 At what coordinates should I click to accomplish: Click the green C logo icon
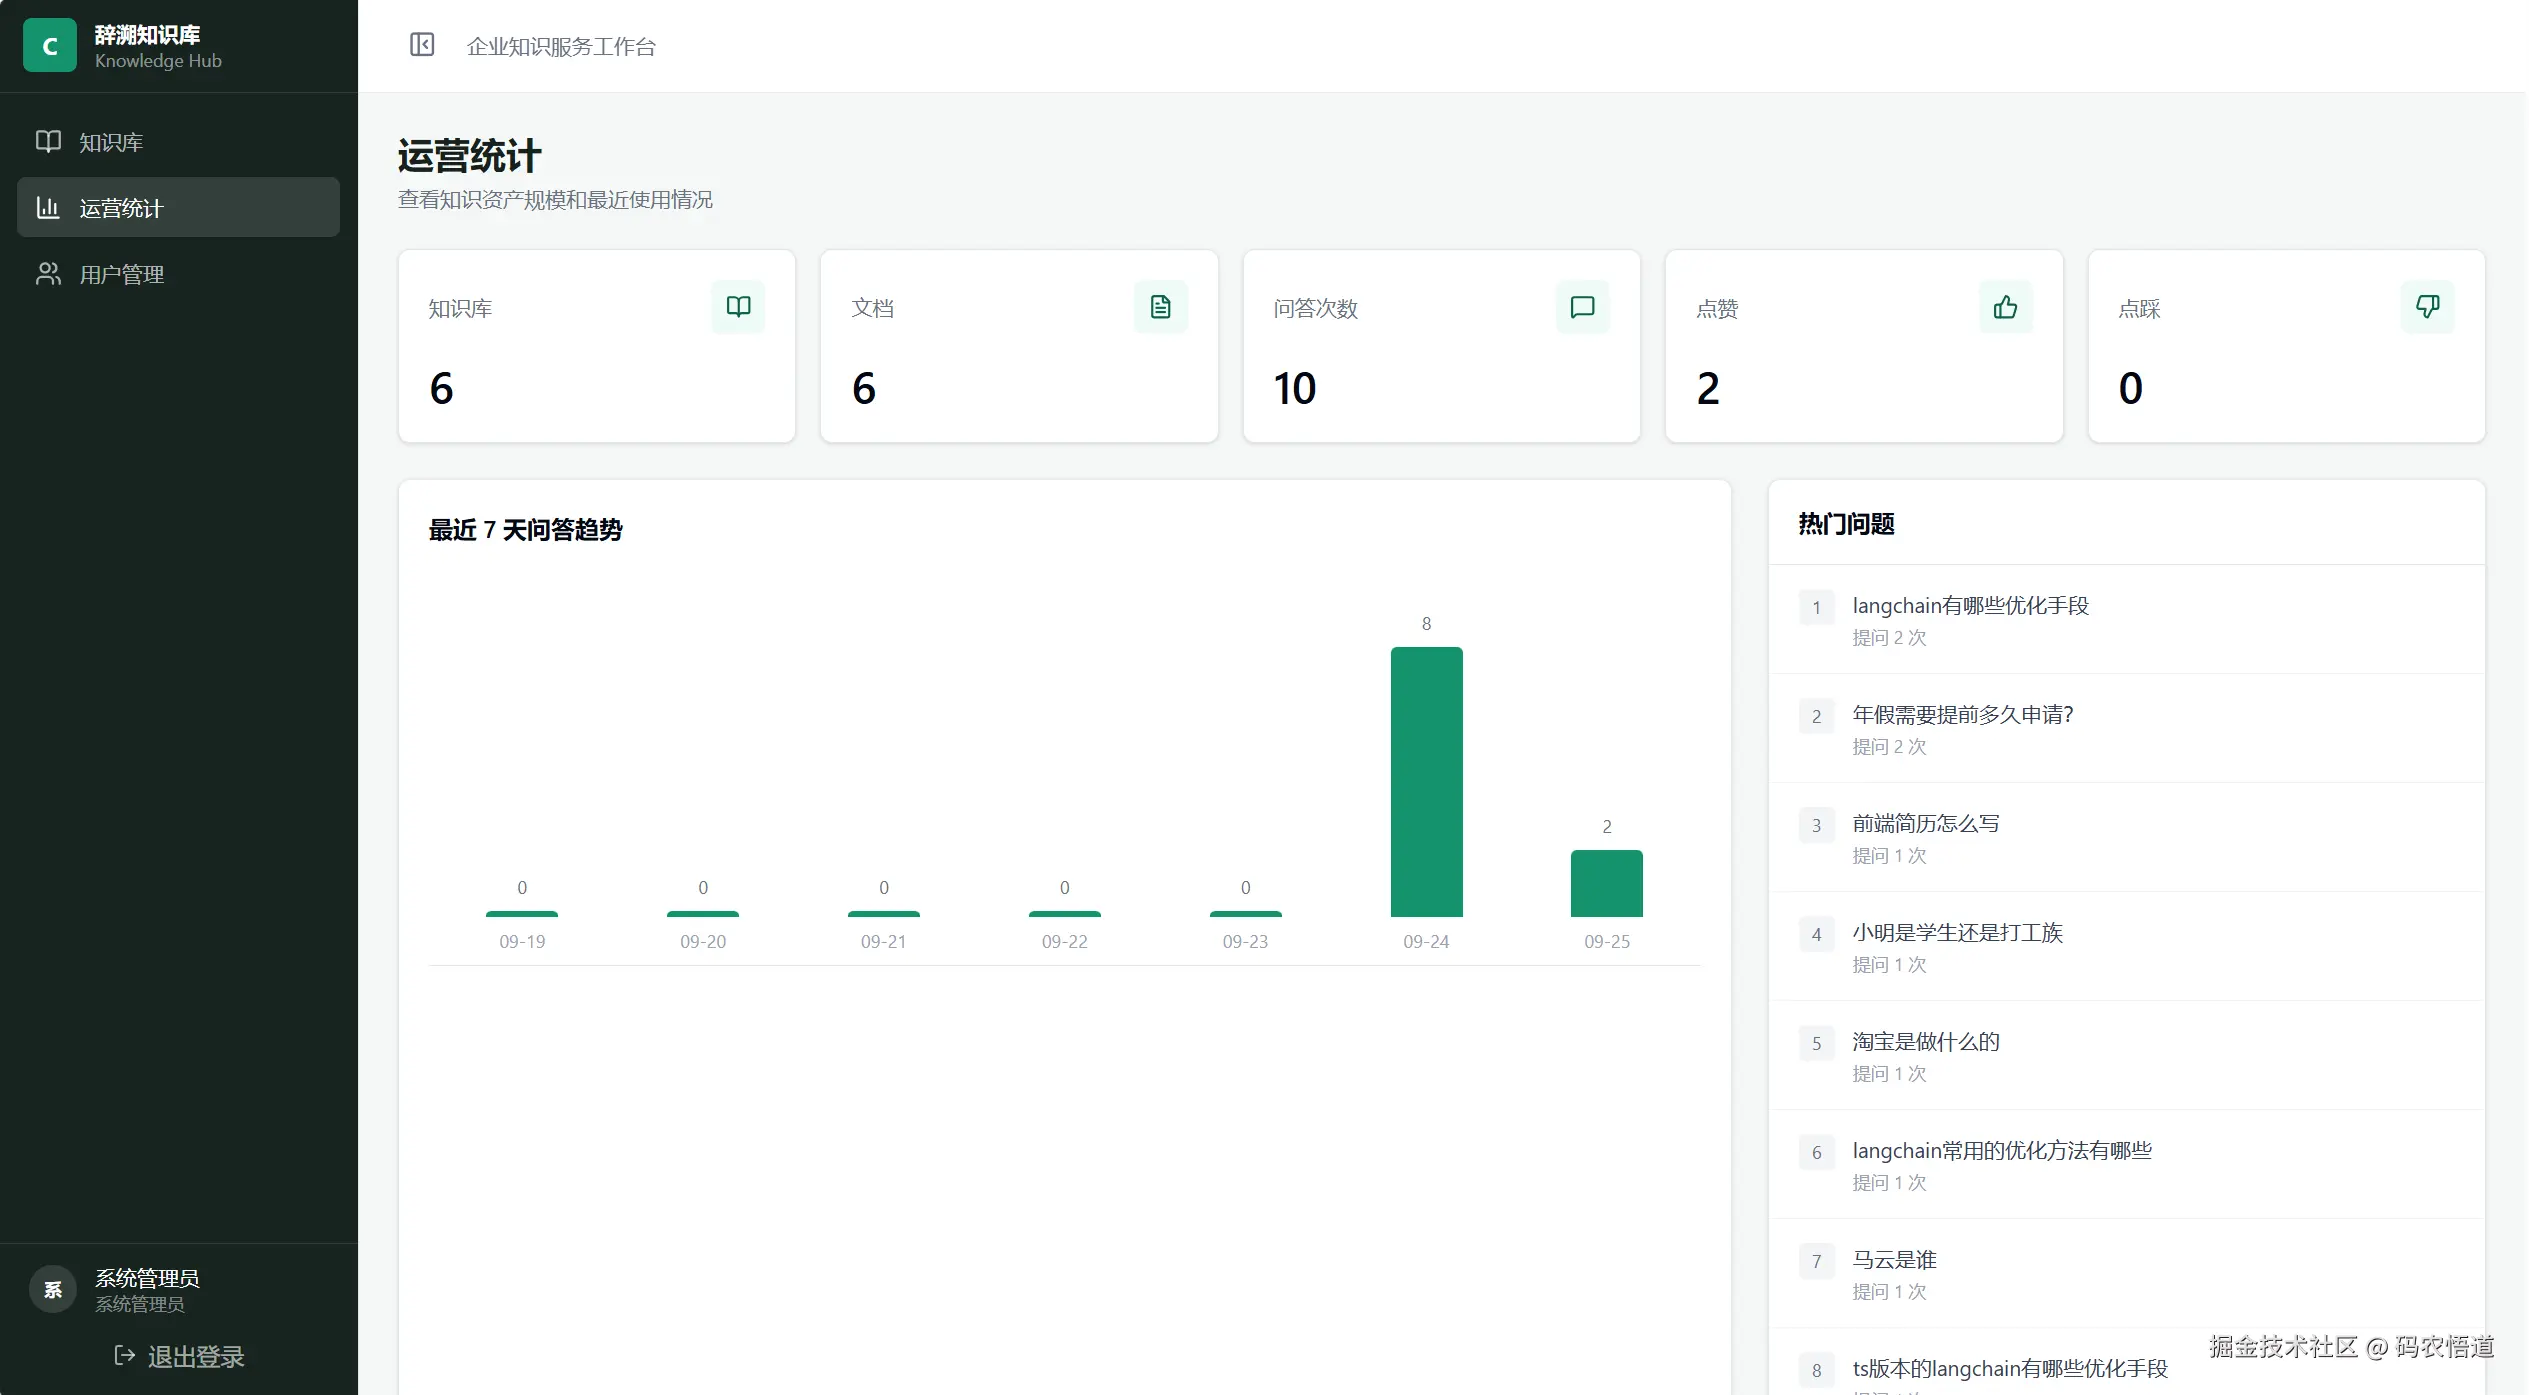coord(50,46)
